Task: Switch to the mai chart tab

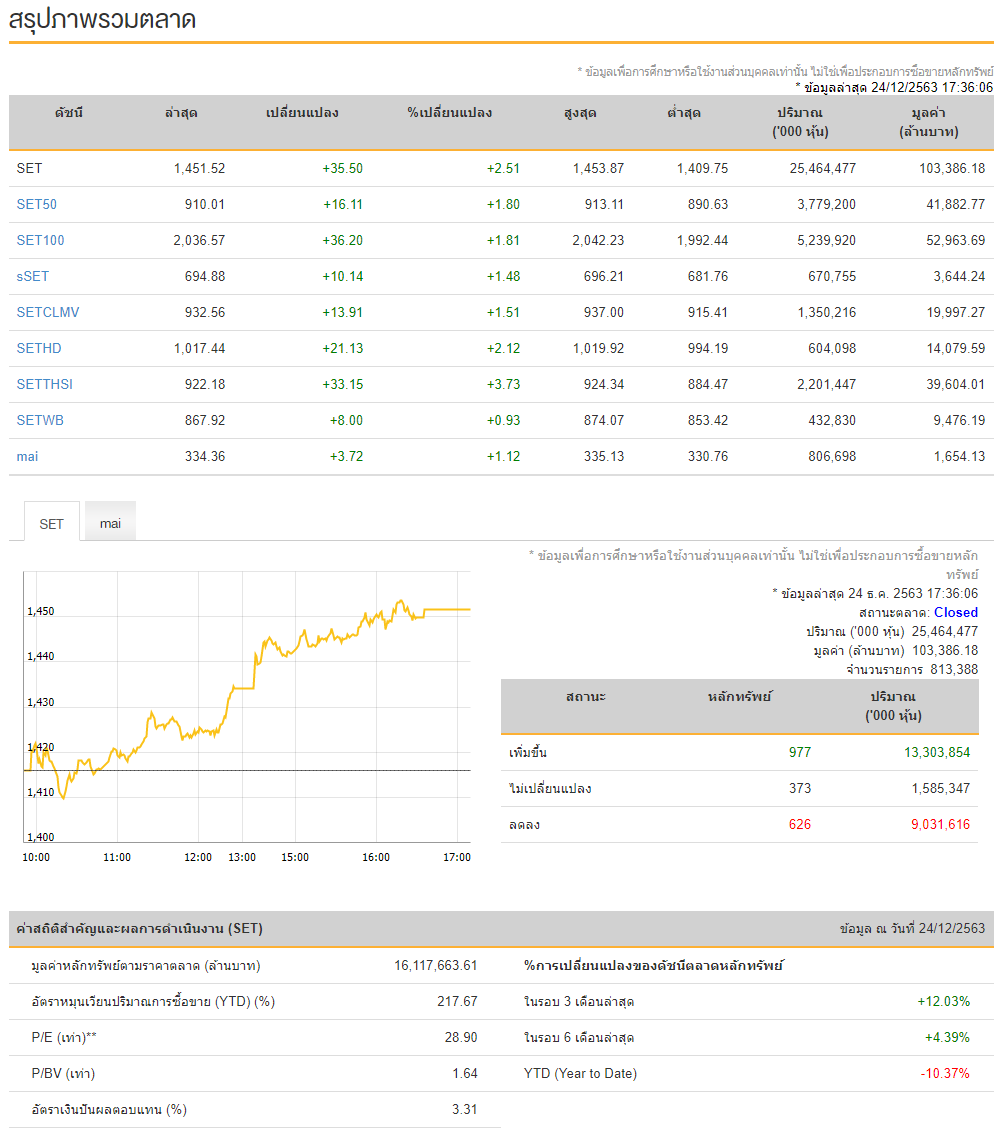Action: click(110, 523)
